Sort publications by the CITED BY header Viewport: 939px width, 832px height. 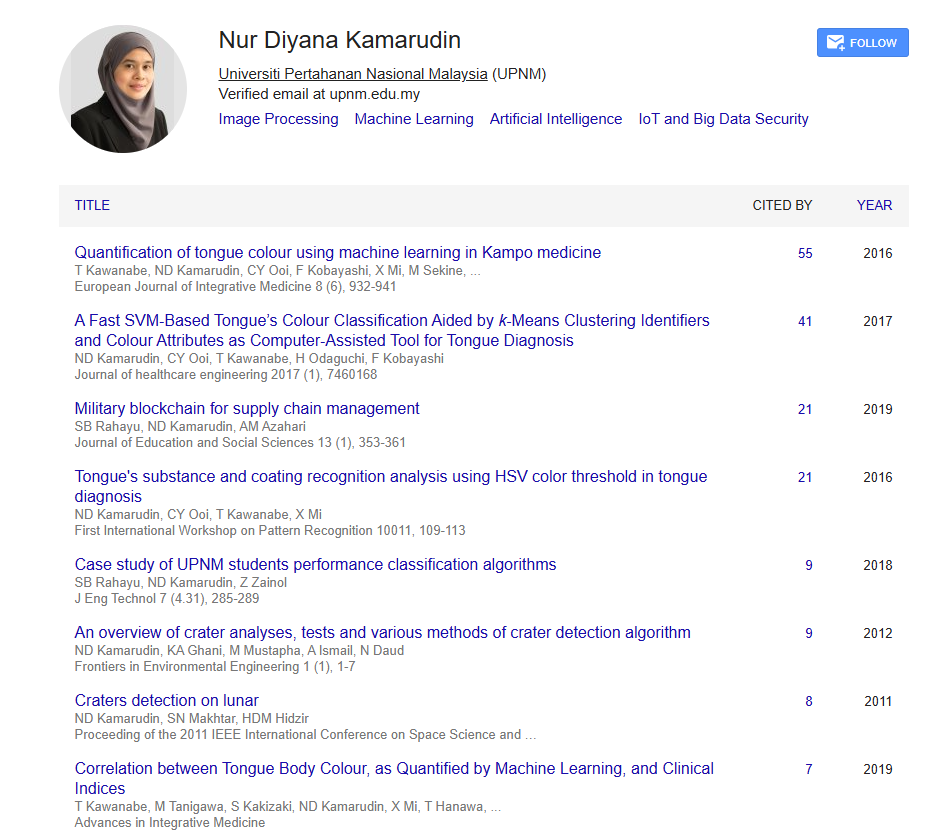point(782,205)
